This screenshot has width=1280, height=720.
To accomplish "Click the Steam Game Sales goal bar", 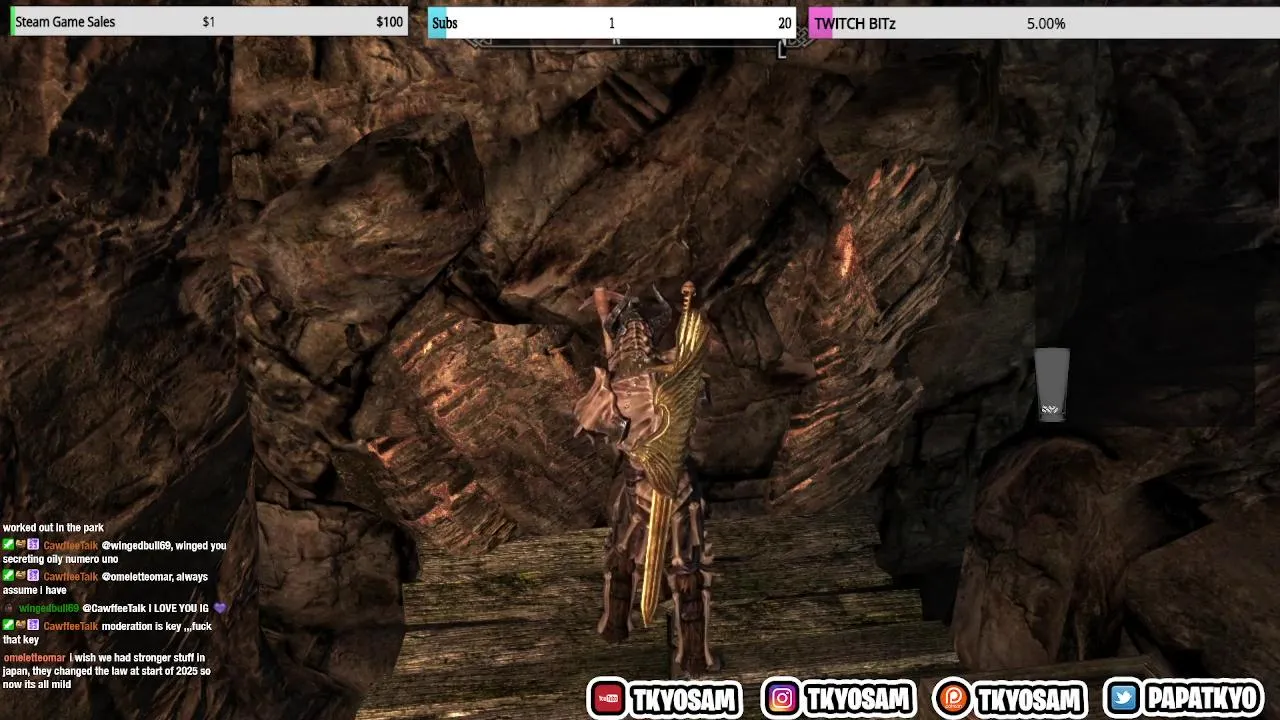I will pyautogui.click(x=209, y=21).
